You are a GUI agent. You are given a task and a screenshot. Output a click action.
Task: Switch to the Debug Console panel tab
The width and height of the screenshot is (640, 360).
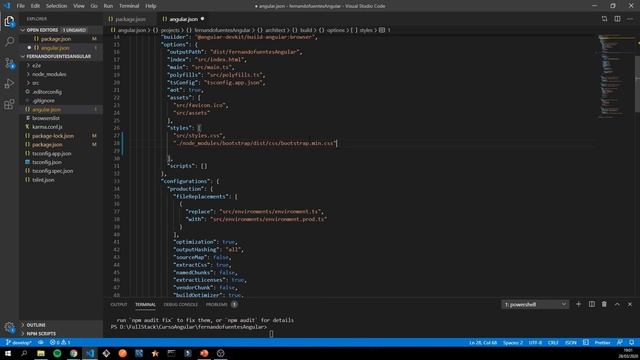tap(180, 304)
